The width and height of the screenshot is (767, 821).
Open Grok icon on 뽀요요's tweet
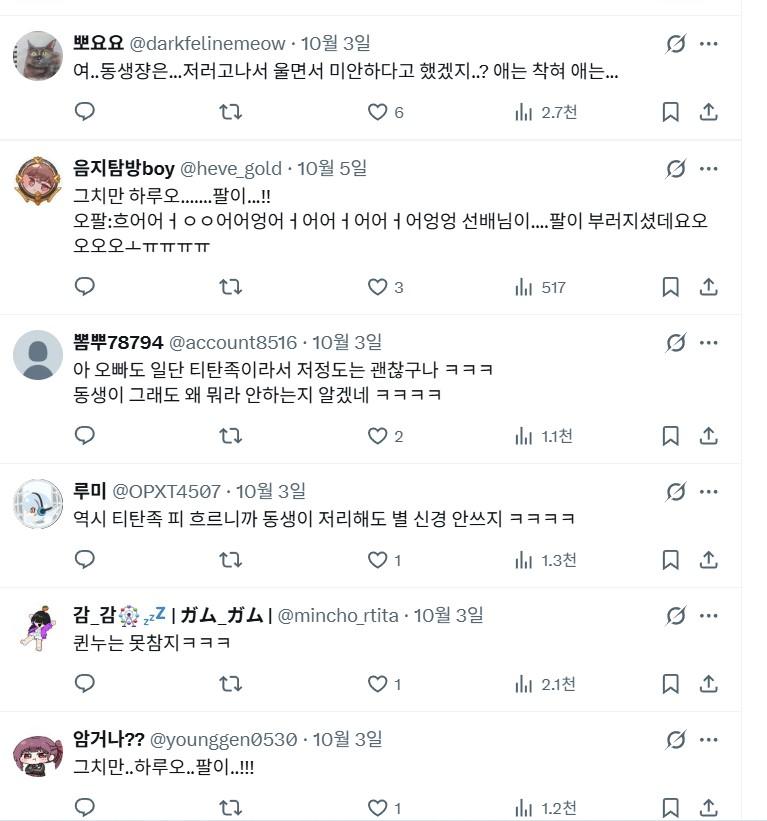[676, 44]
